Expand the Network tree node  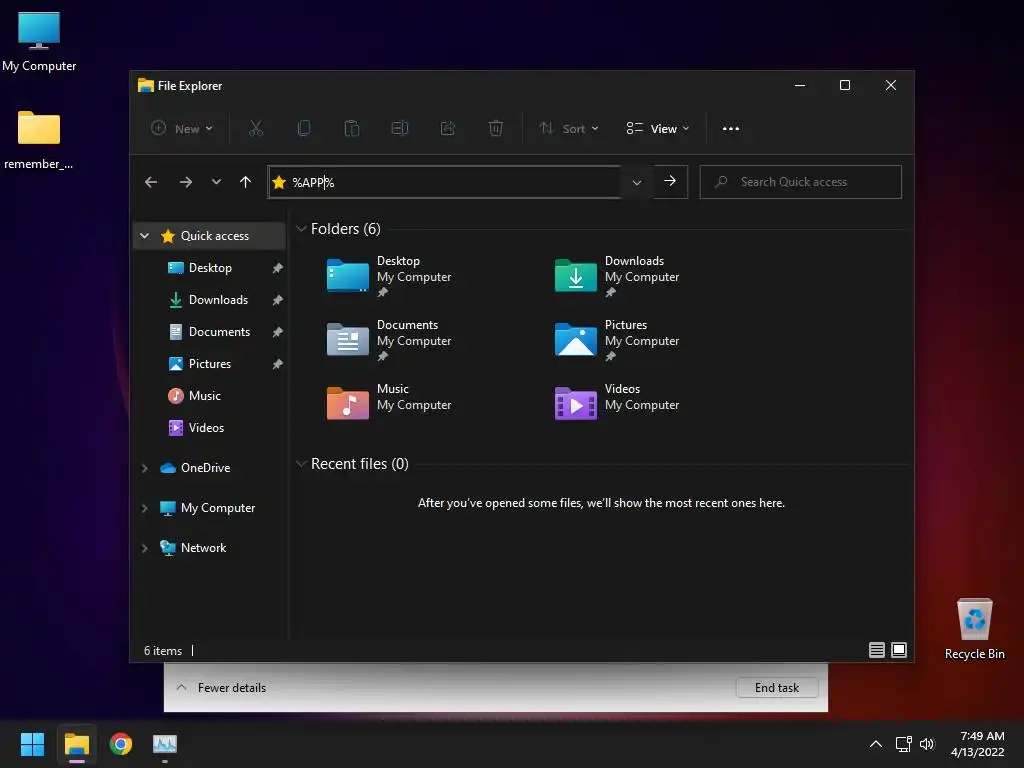pos(145,548)
